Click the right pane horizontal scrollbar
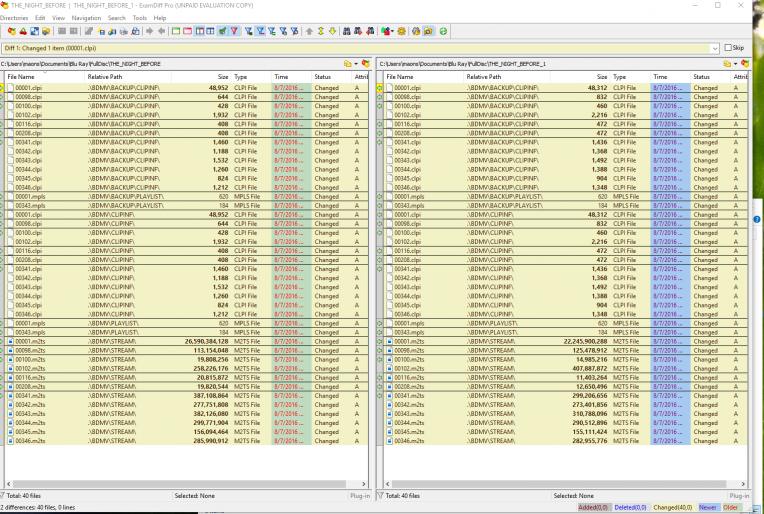The width and height of the screenshot is (764, 514). [559, 484]
